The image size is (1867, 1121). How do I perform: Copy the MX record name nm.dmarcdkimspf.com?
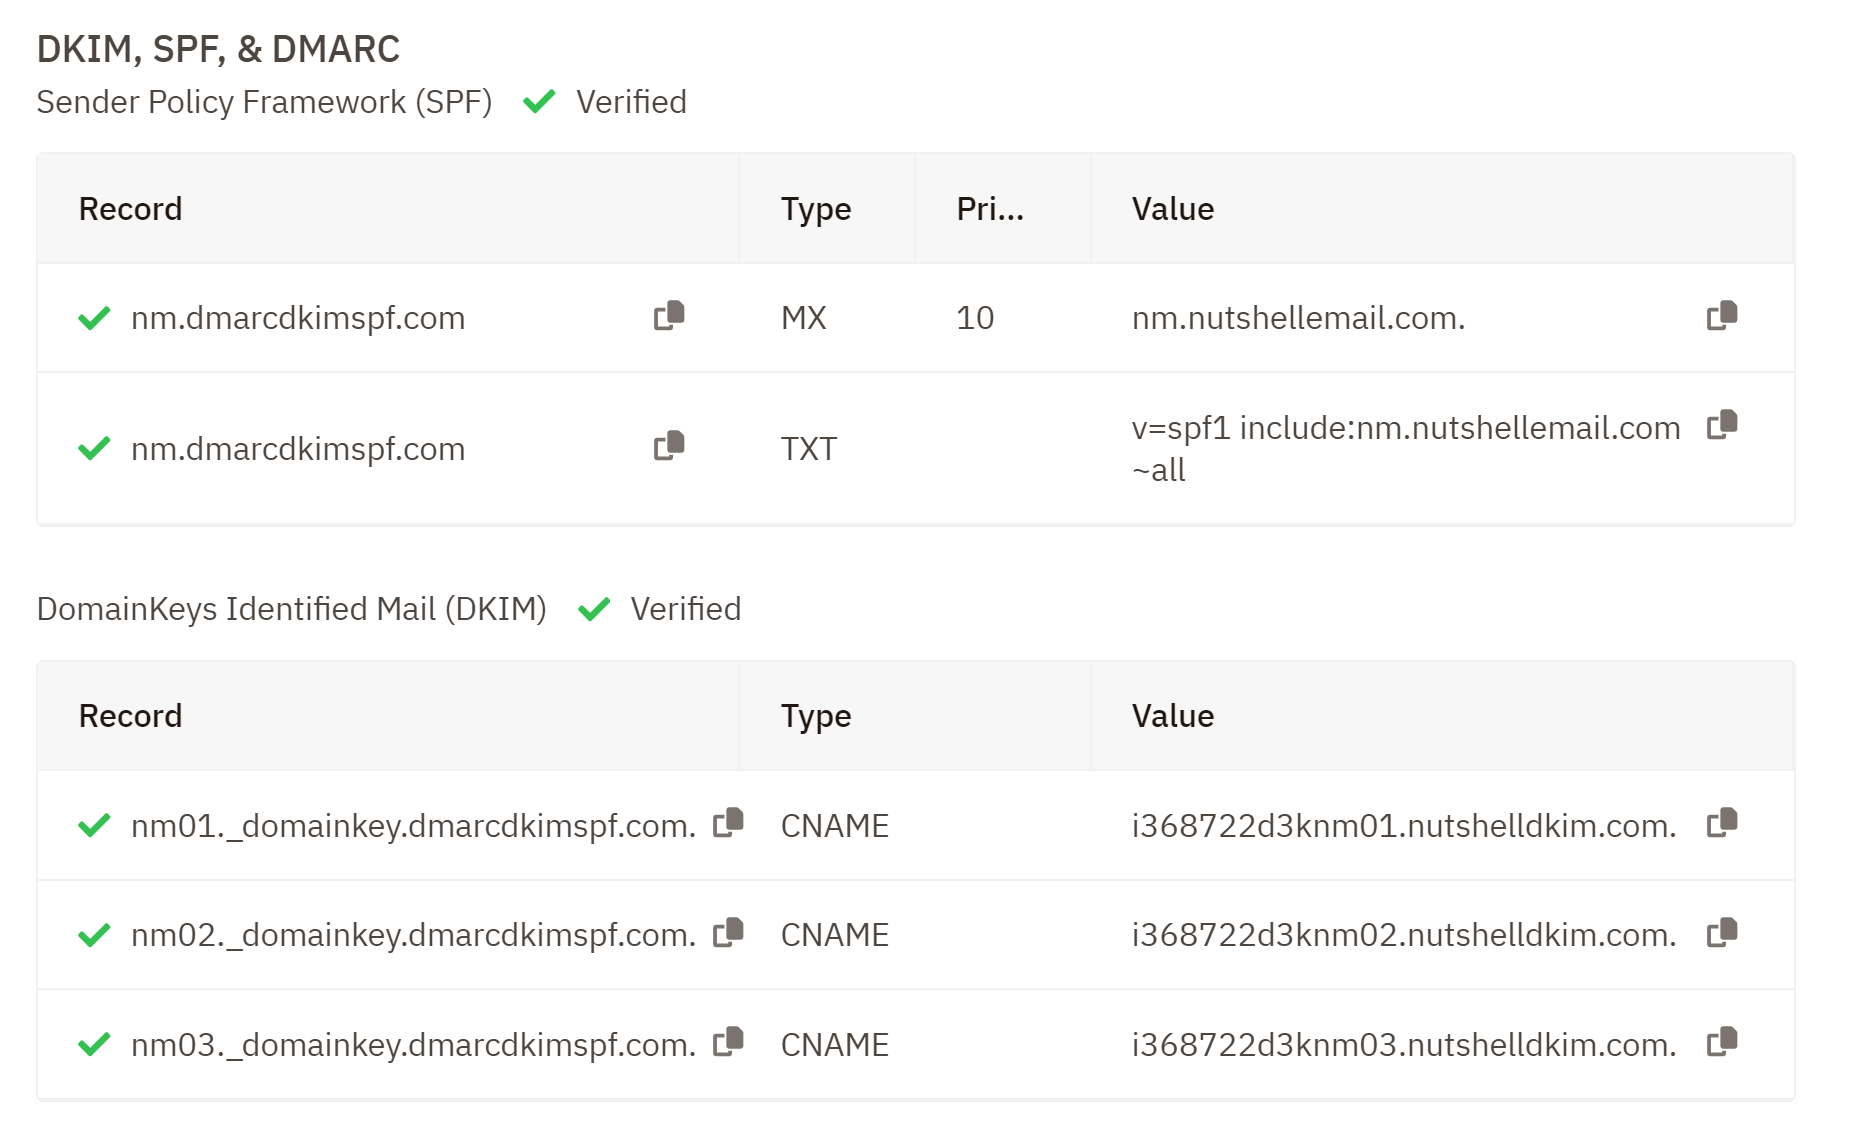click(x=669, y=316)
